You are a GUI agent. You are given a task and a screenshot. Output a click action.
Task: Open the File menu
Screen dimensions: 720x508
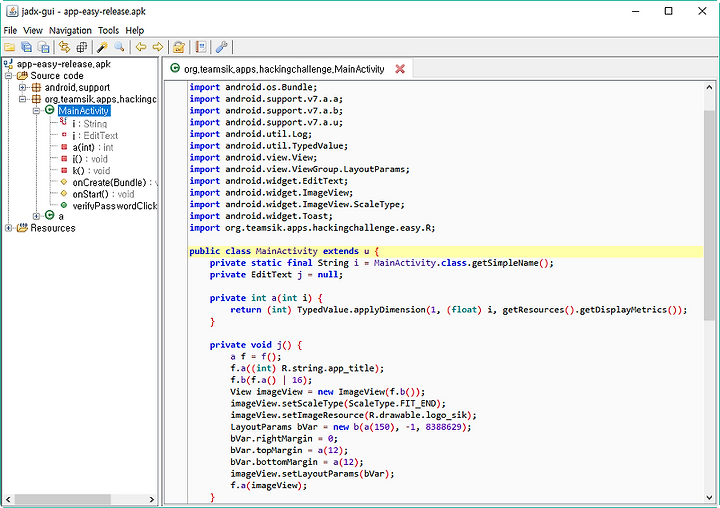(10, 30)
